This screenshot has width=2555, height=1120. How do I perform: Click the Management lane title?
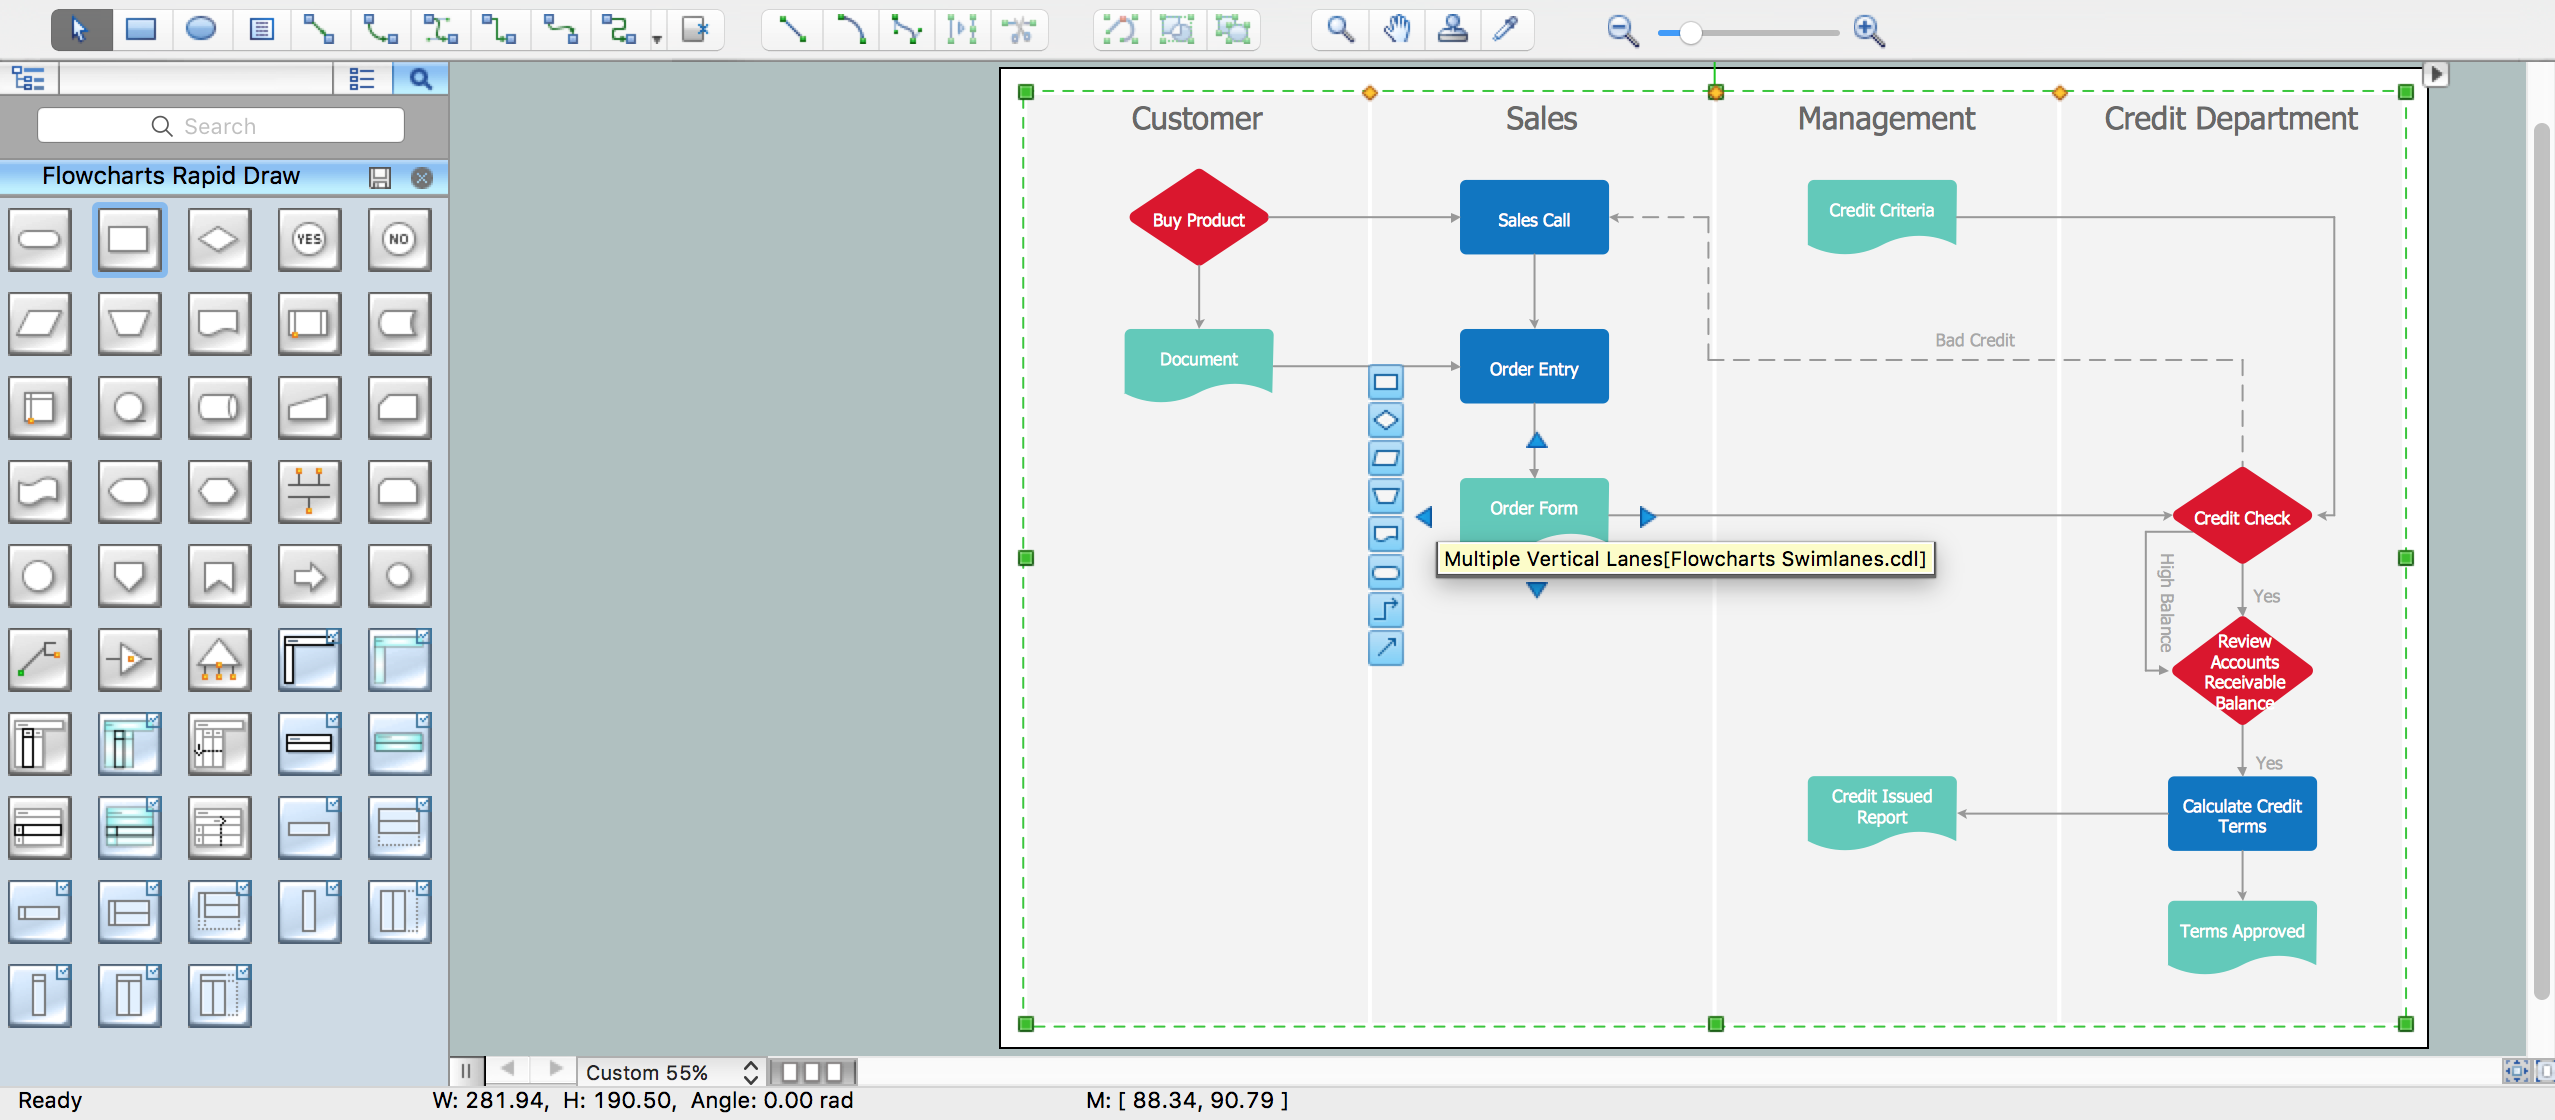[1886, 118]
